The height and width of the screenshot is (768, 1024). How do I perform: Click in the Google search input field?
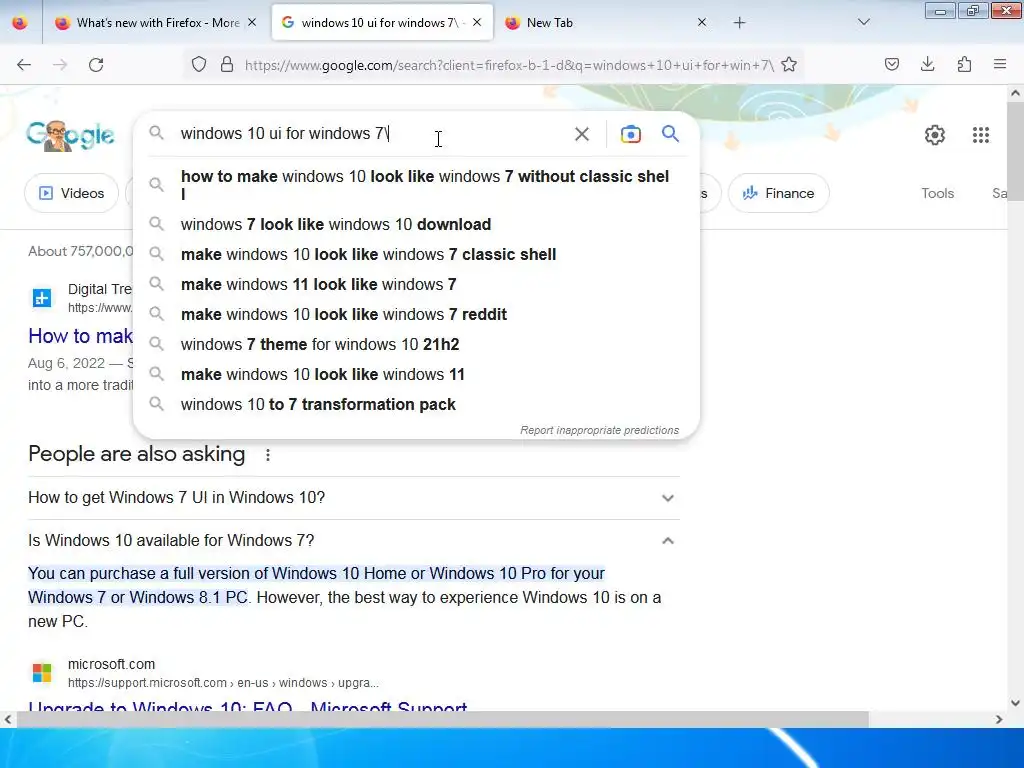372,134
